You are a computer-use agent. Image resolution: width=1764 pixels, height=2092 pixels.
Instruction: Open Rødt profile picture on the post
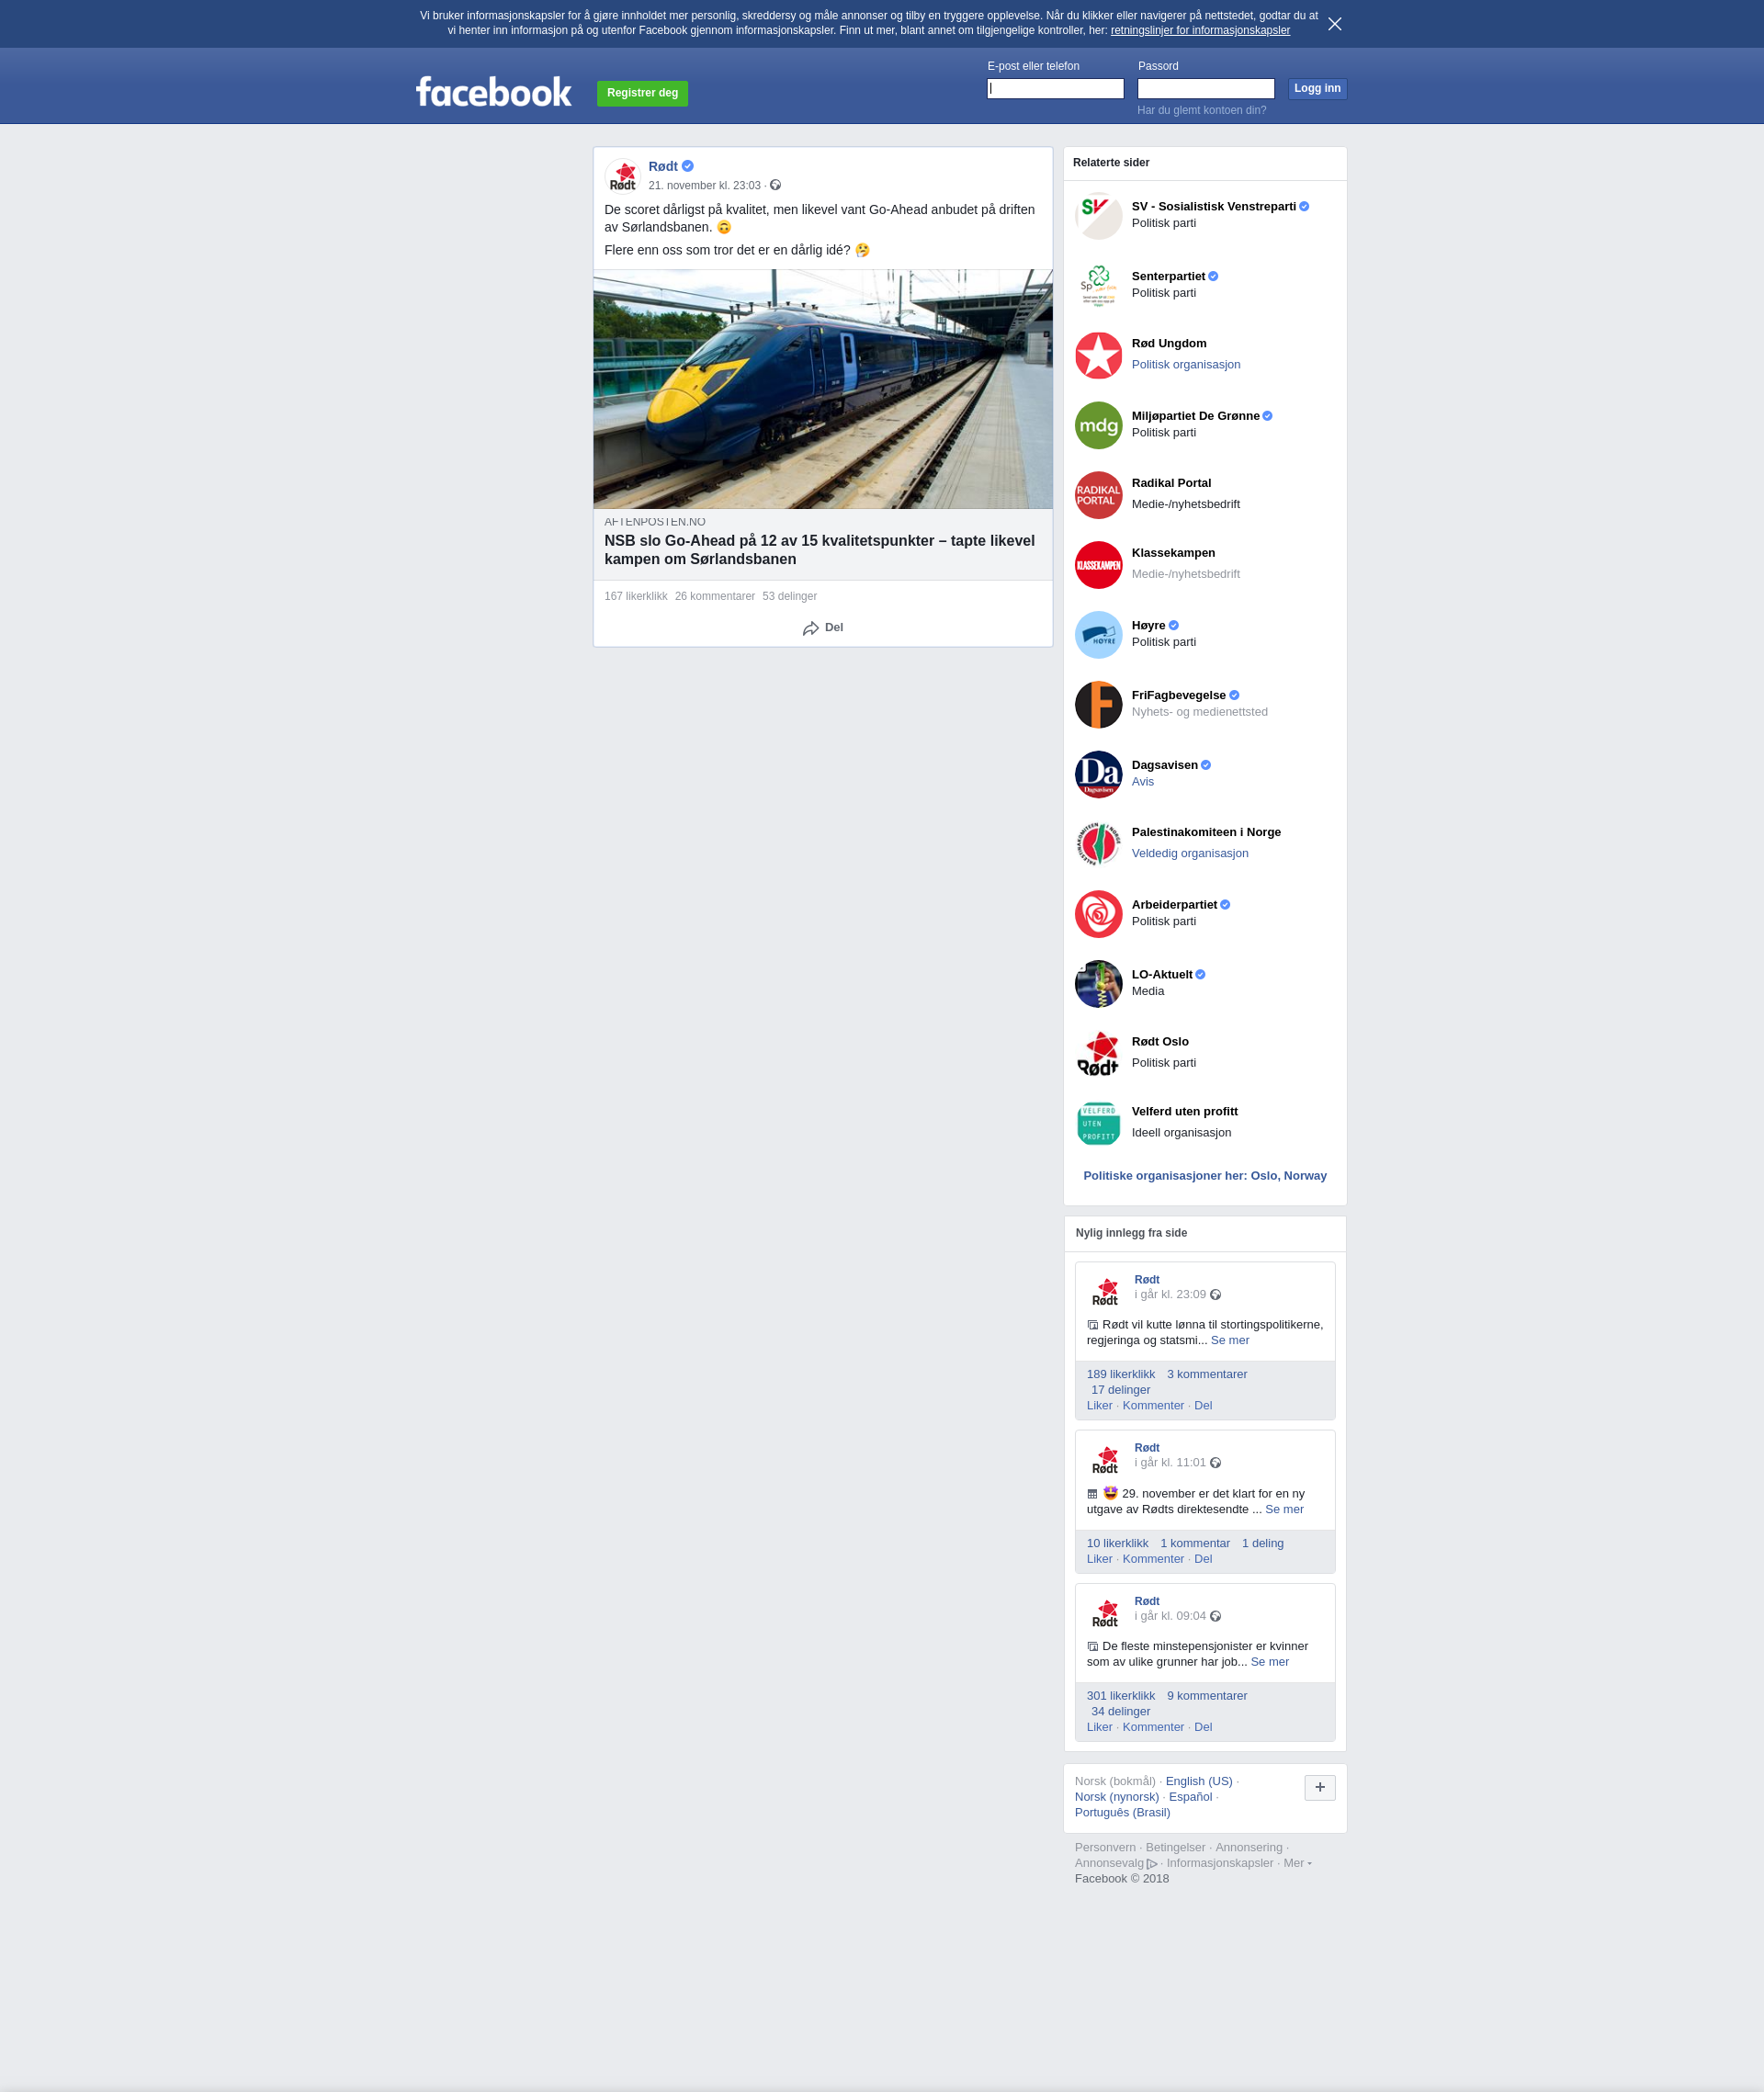click(x=623, y=176)
